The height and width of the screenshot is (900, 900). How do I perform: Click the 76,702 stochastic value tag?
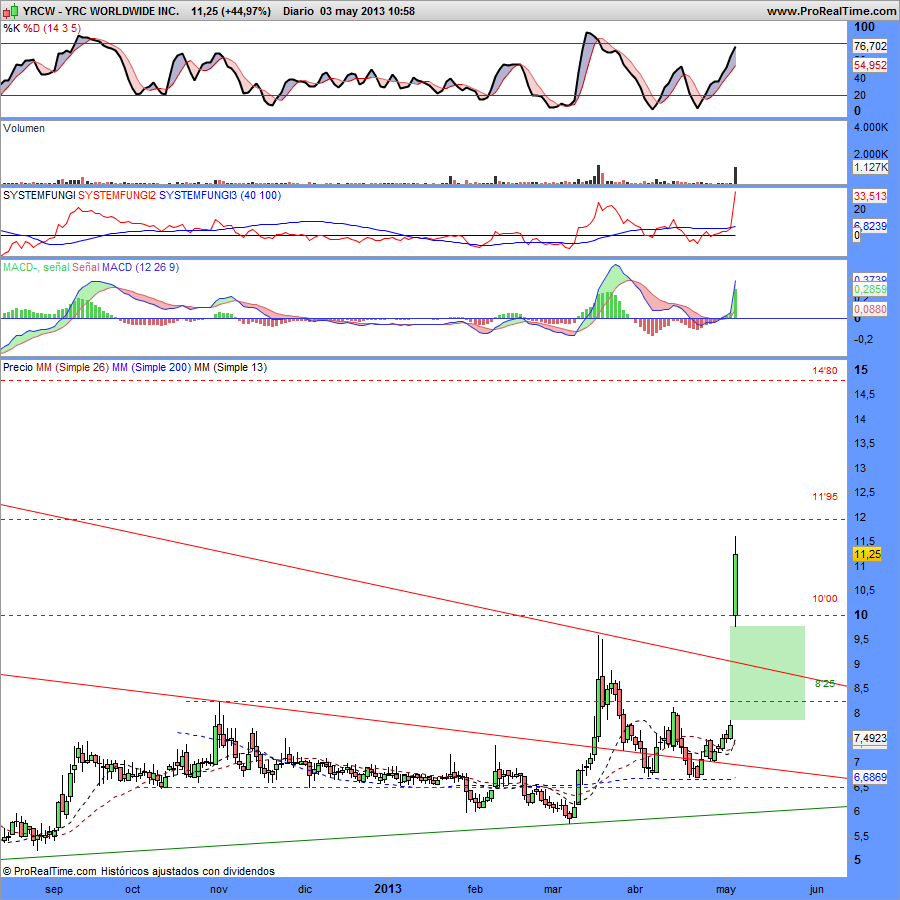click(870, 46)
